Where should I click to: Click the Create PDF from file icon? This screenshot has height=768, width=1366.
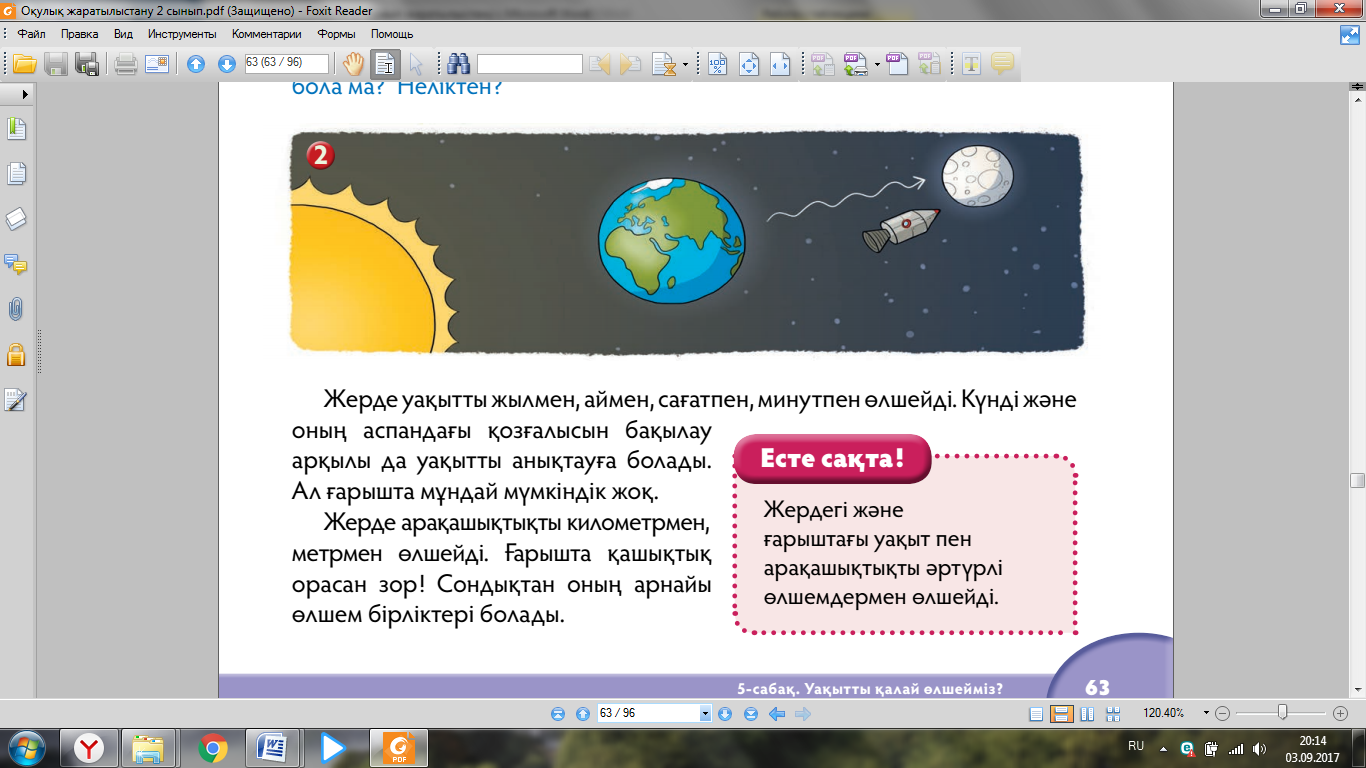[823, 64]
